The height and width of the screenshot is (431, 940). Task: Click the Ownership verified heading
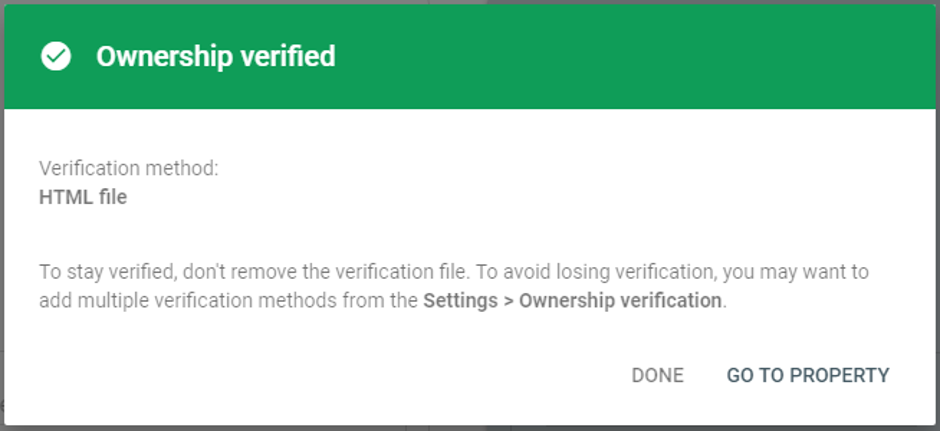215,56
